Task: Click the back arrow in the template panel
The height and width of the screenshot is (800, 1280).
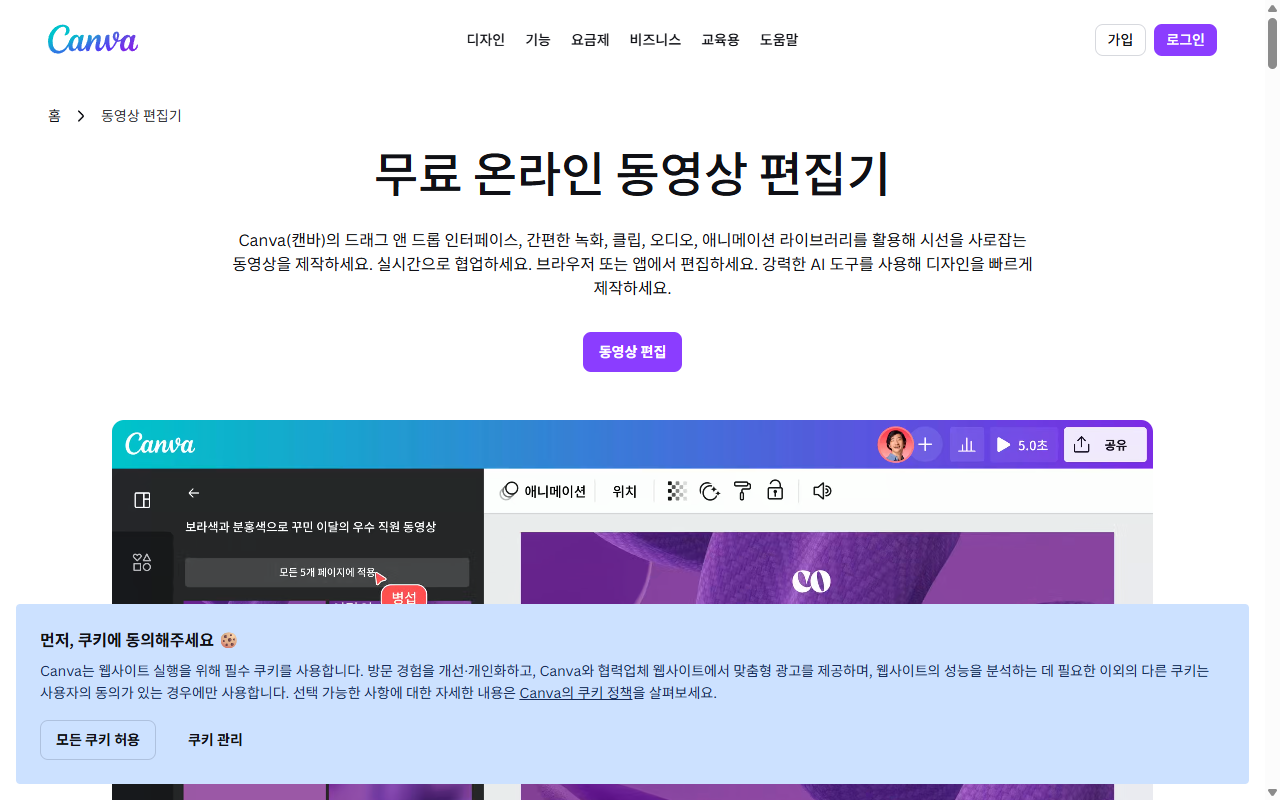Action: point(193,493)
